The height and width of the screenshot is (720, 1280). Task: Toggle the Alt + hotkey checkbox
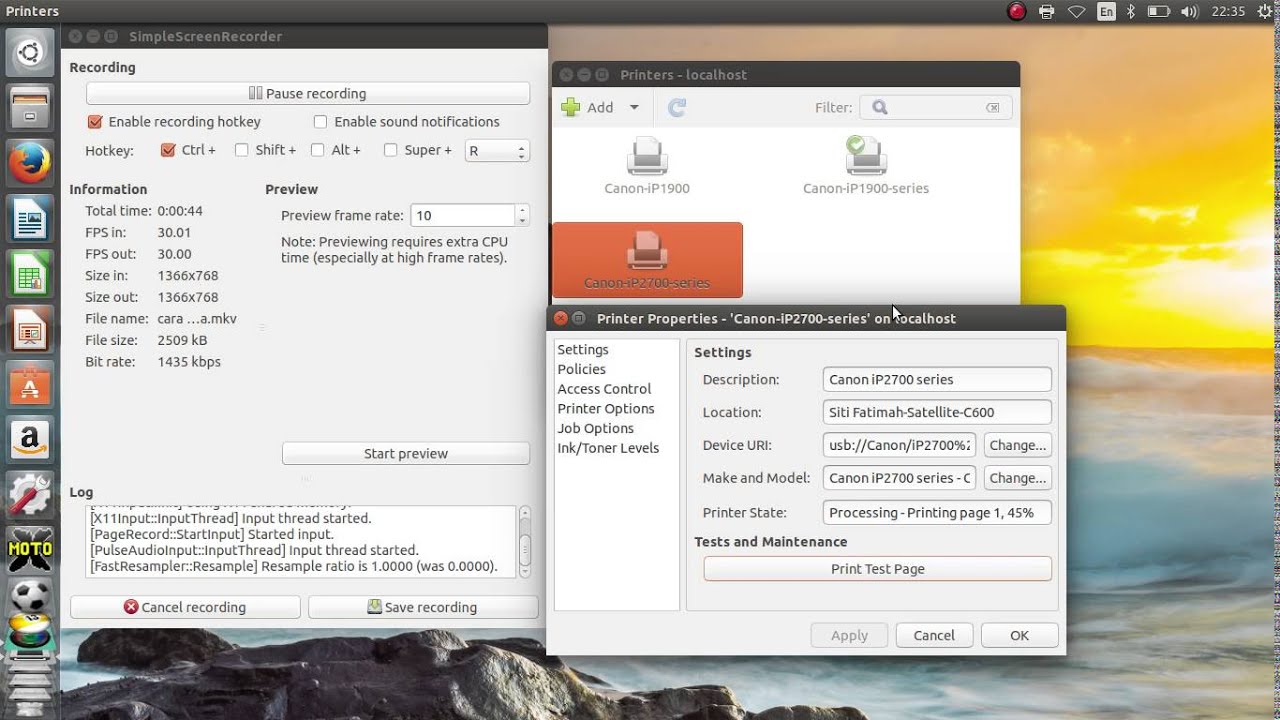click(318, 150)
